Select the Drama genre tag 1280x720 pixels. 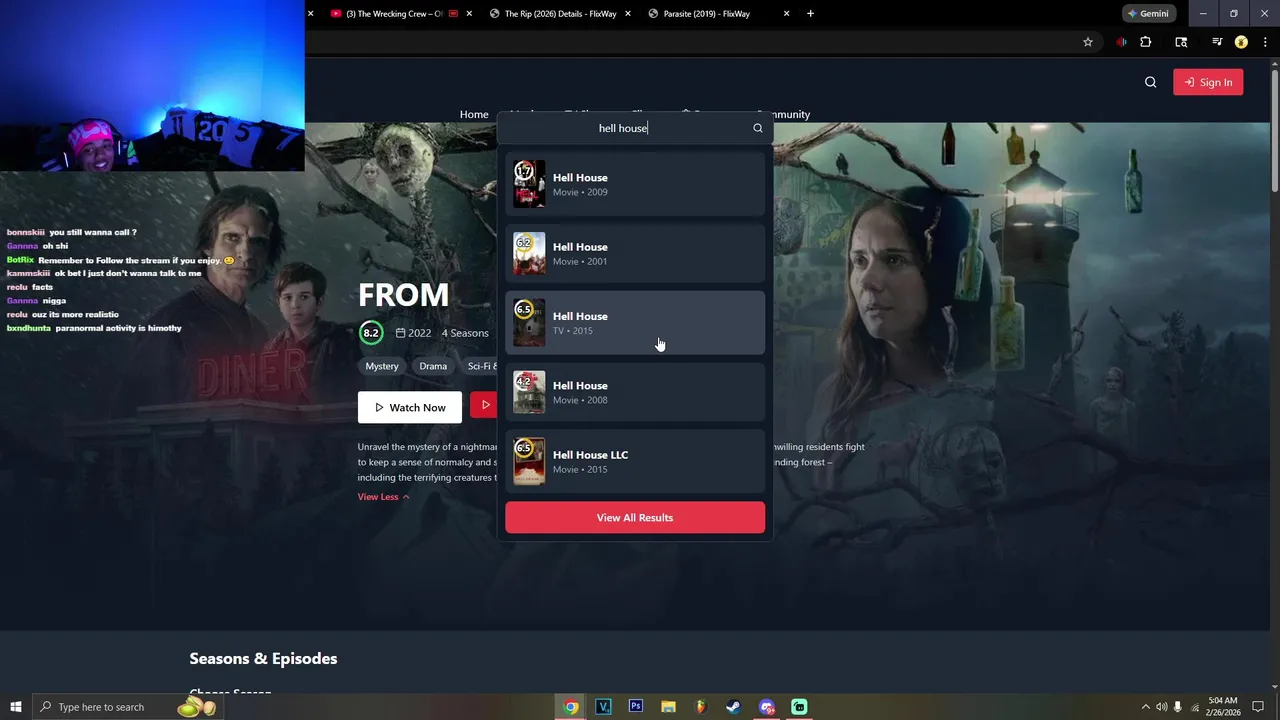(x=433, y=366)
